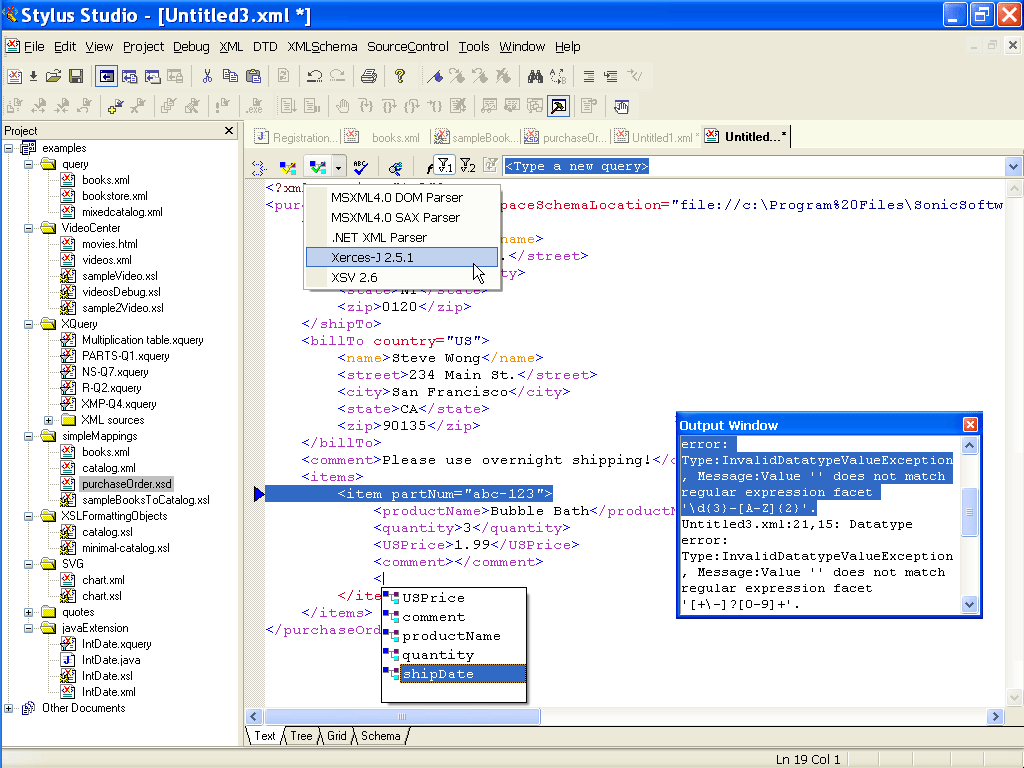Undo the last edit
This screenshot has height=768, width=1024.
314,76
